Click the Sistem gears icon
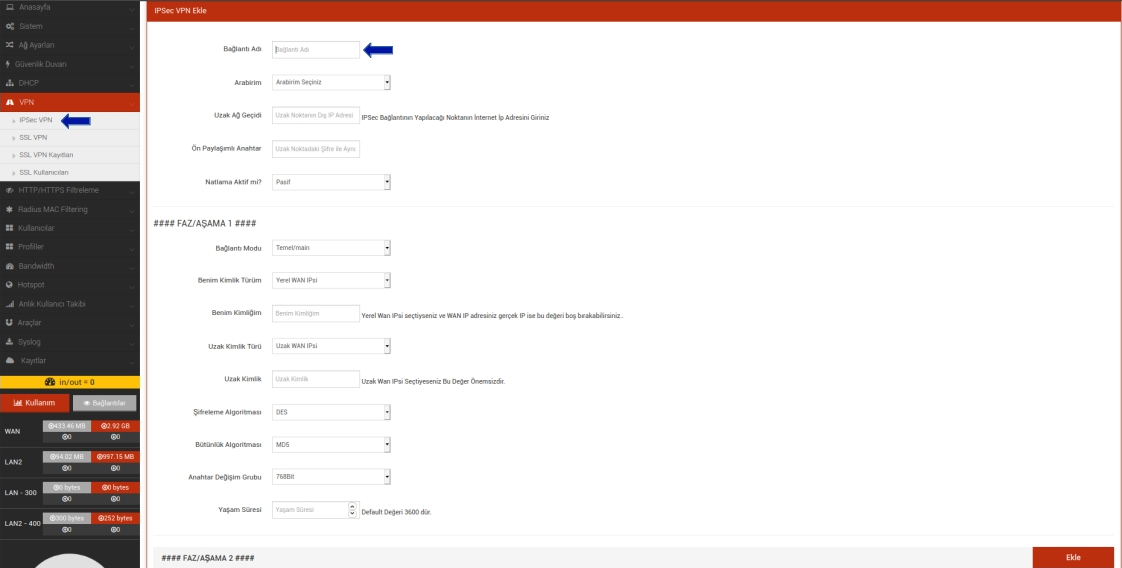This screenshot has width=1122, height=568. [x=10, y=26]
